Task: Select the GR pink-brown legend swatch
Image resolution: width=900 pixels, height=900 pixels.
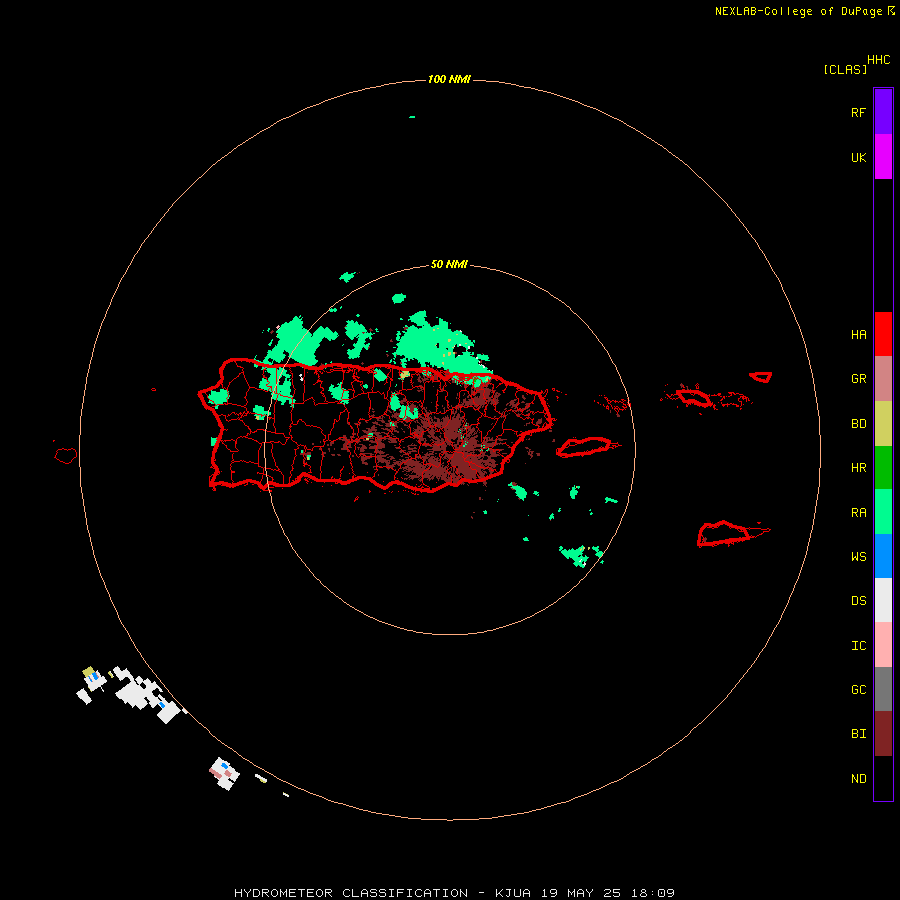Action: tap(883, 379)
